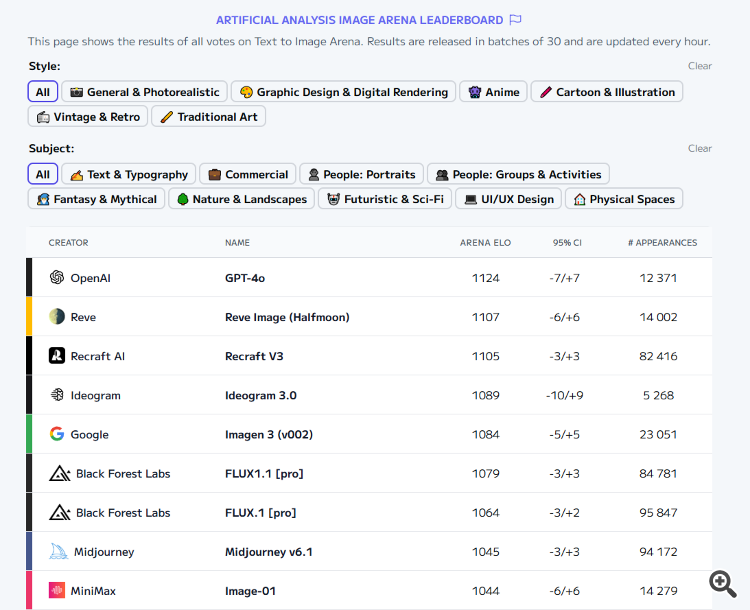Click the Recraft AI creator name
750x610 pixels.
pyautogui.click(x=98, y=356)
